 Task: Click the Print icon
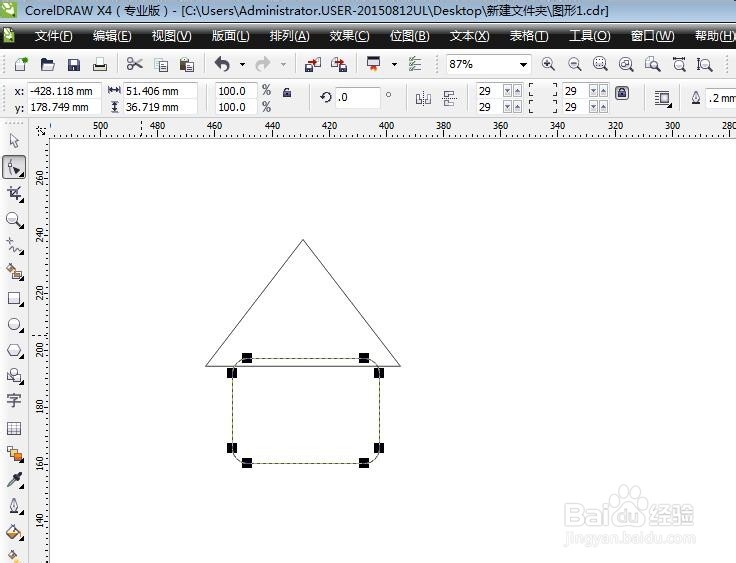point(100,65)
